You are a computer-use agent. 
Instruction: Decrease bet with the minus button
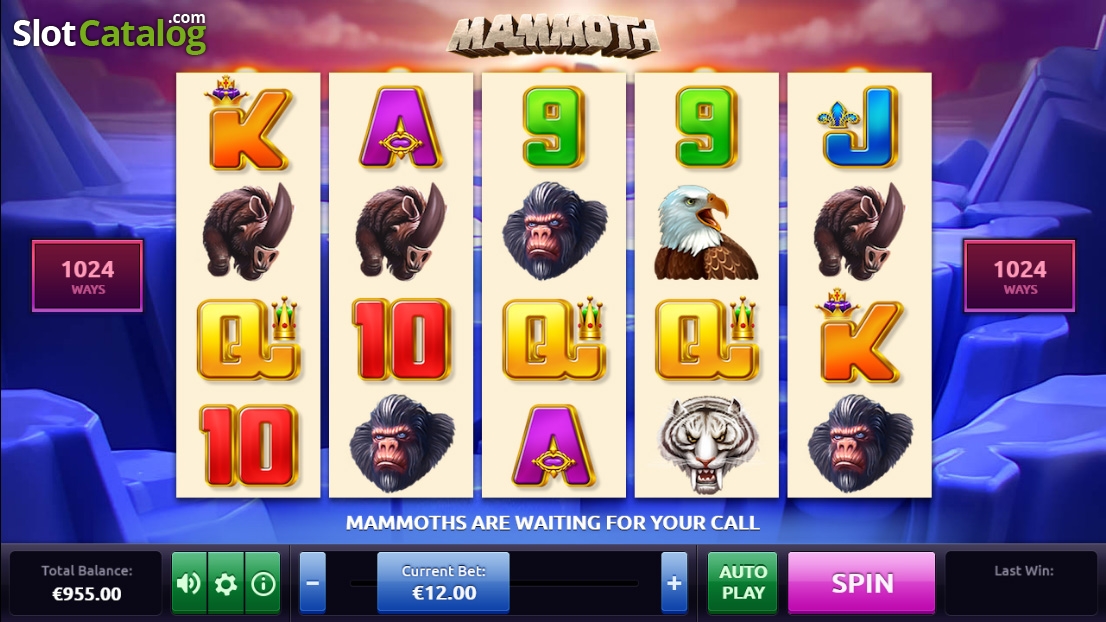tap(312, 583)
